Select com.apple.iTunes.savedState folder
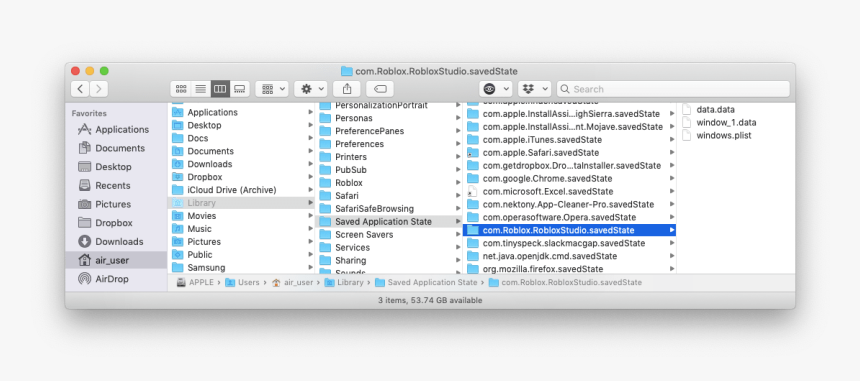This screenshot has height=381, width=860. pos(569,140)
